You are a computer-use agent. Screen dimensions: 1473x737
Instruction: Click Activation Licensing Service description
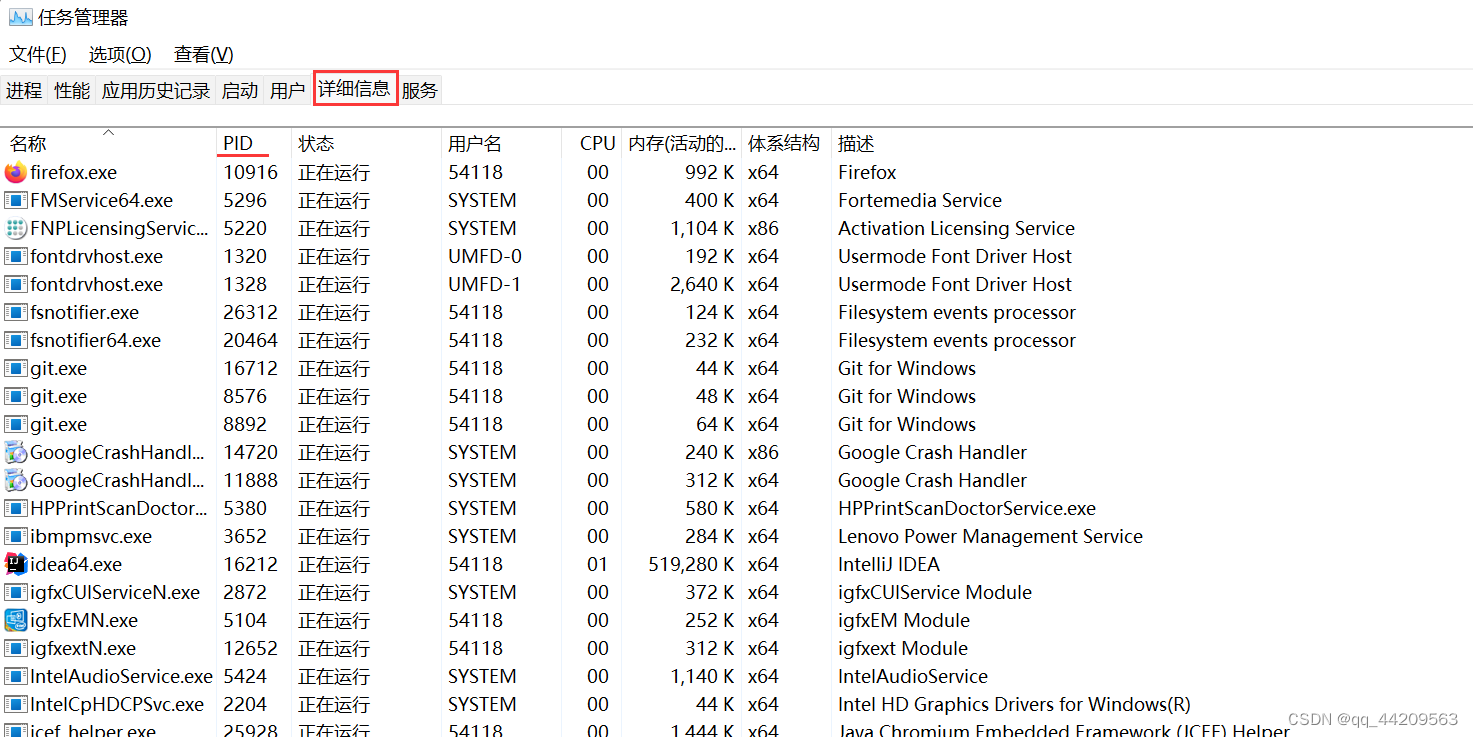pos(956,228)
